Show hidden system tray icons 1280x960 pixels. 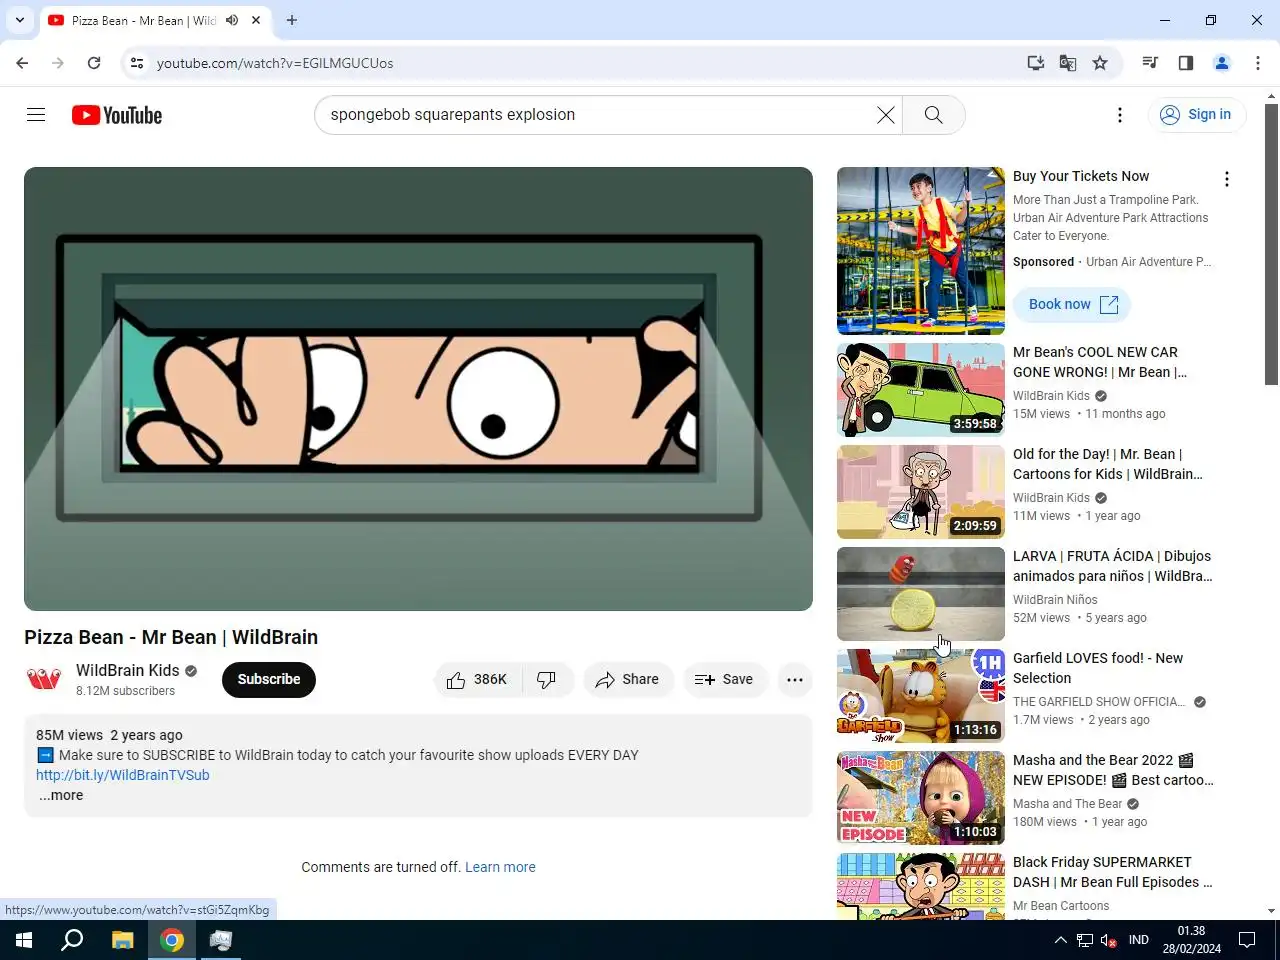1060,940
